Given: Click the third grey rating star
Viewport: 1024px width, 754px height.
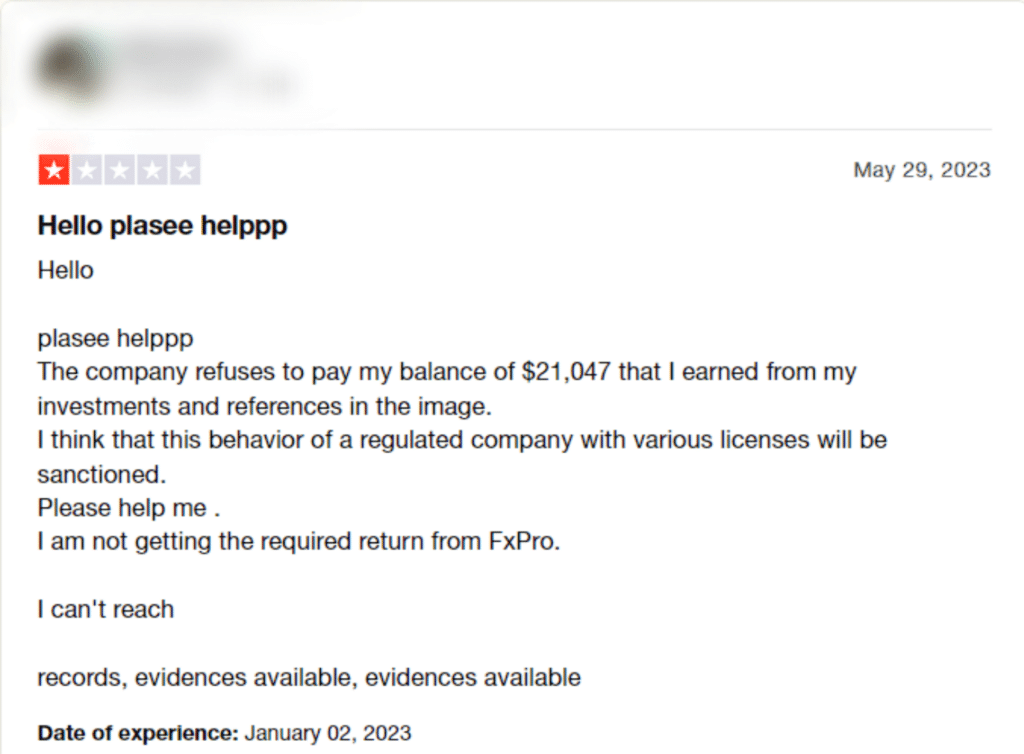Looking at the screenshot, I should coord(120,170).
